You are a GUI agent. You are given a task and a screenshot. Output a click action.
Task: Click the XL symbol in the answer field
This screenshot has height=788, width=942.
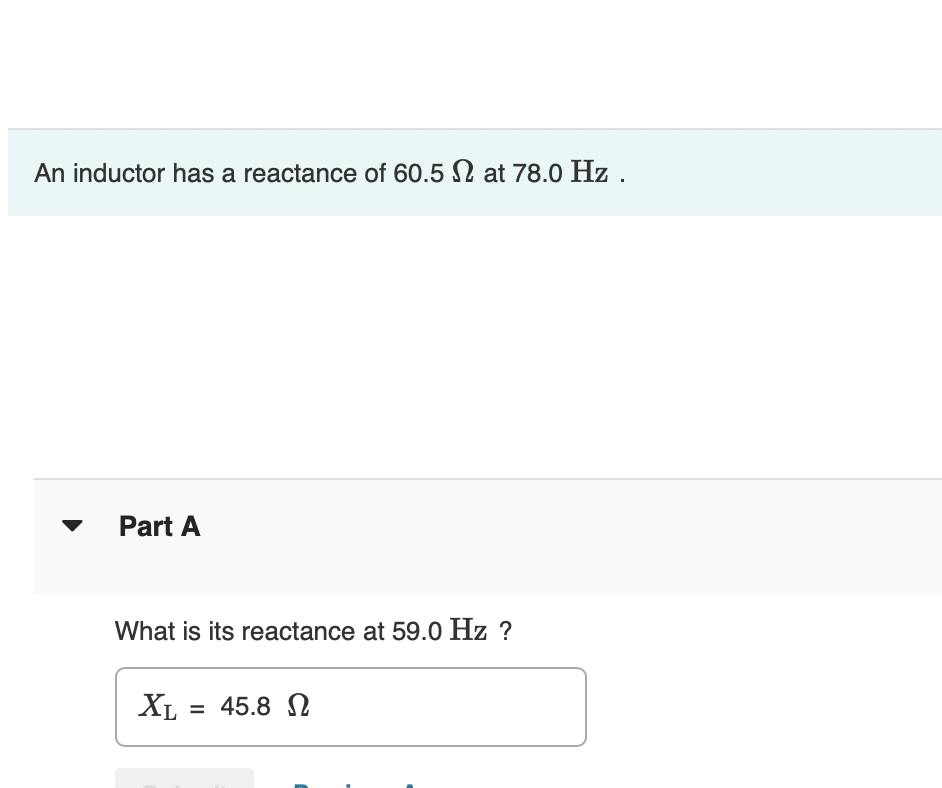[x=156, y=706]
